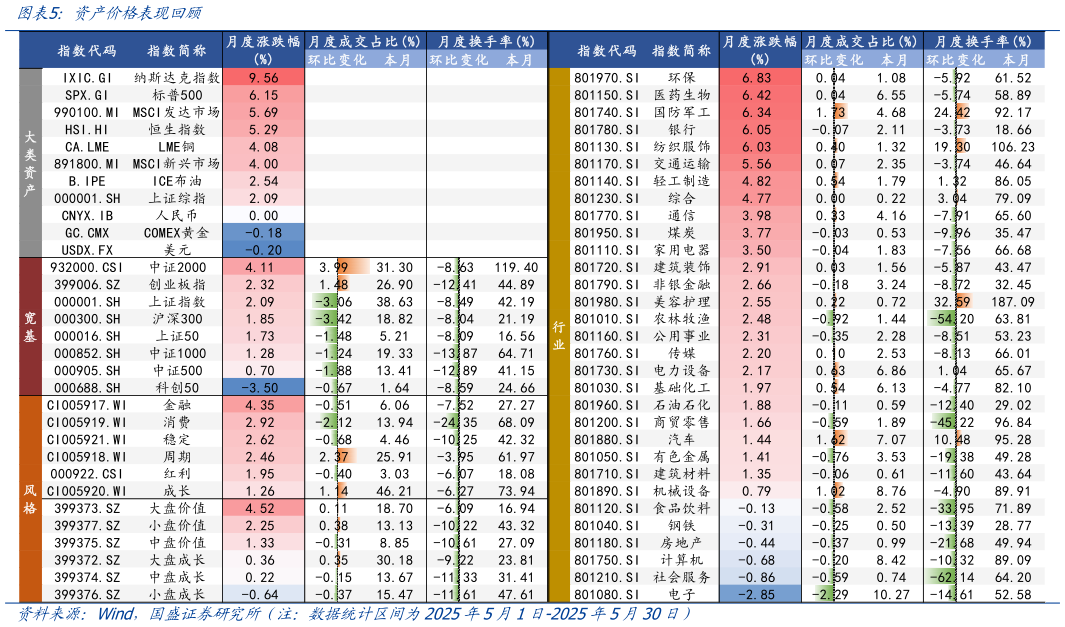Viewport: 1065px width, 627px height.
Task: Click the 美容护理 turnover value 187.09
Action: (1007, 300)
